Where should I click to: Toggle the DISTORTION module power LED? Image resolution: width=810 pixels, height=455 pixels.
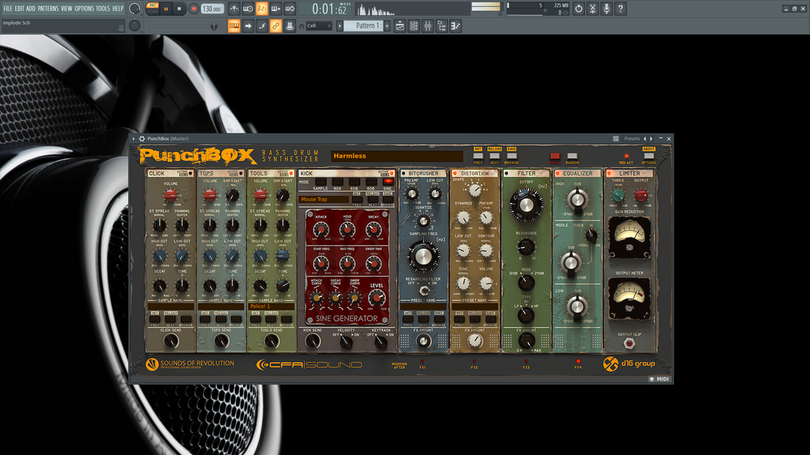pos(455,174)
